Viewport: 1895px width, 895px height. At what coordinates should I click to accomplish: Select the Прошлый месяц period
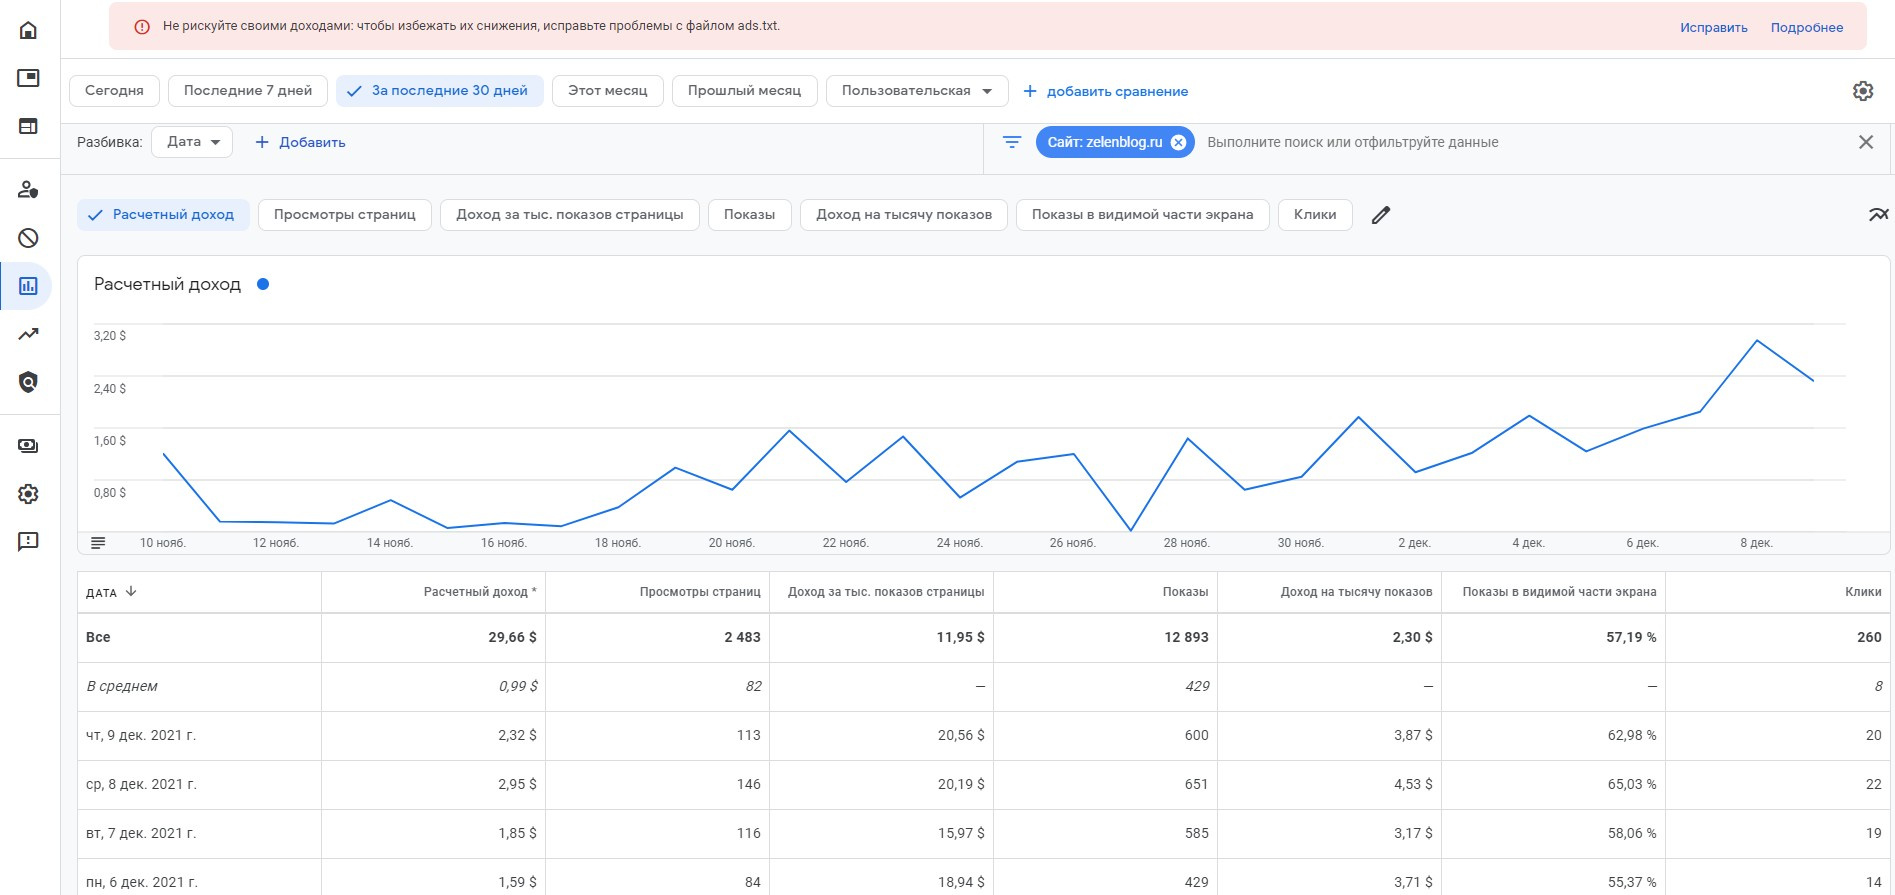744,91
